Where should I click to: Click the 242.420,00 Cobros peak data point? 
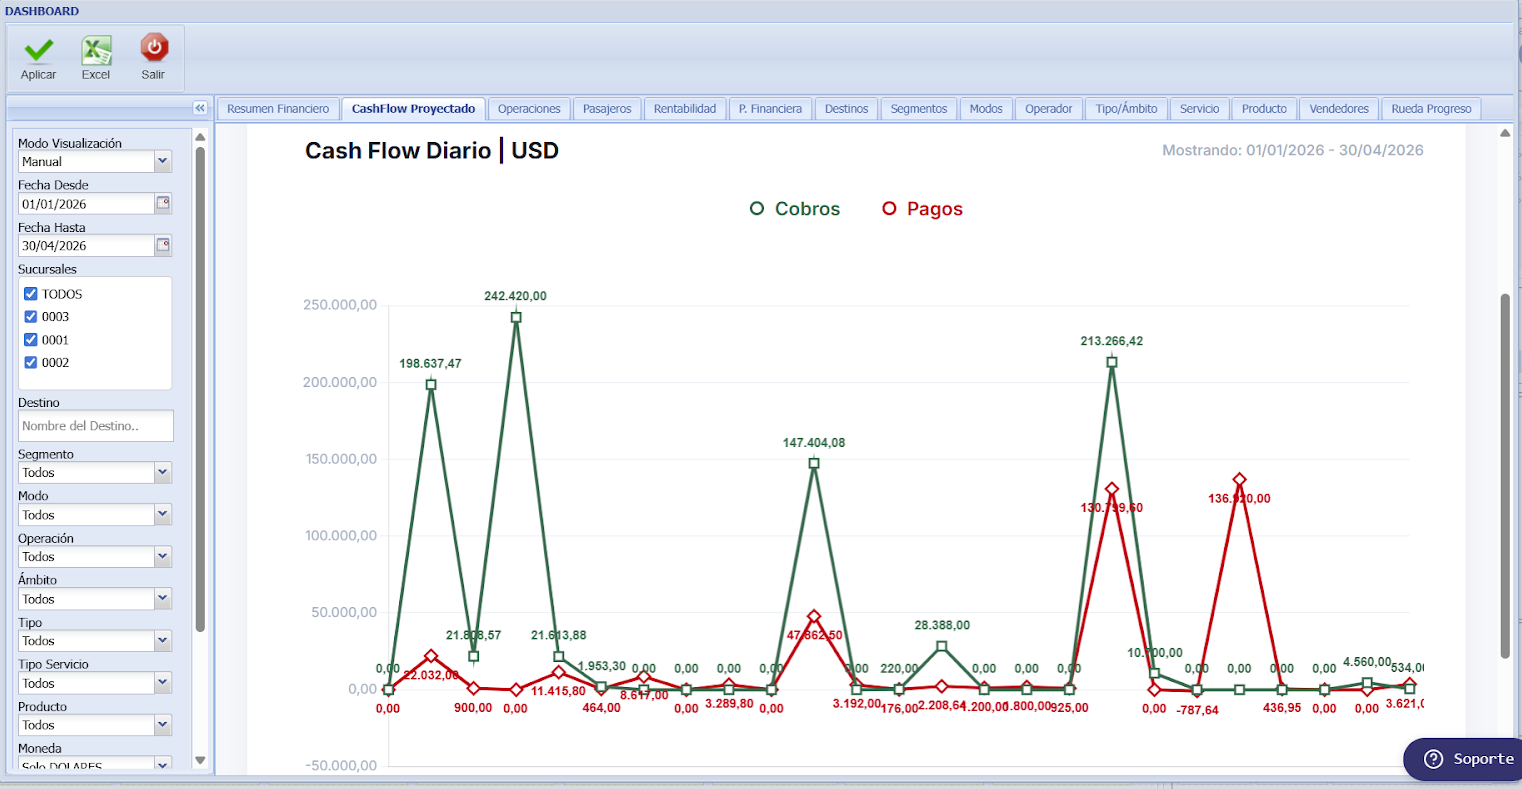click(516, 317)
